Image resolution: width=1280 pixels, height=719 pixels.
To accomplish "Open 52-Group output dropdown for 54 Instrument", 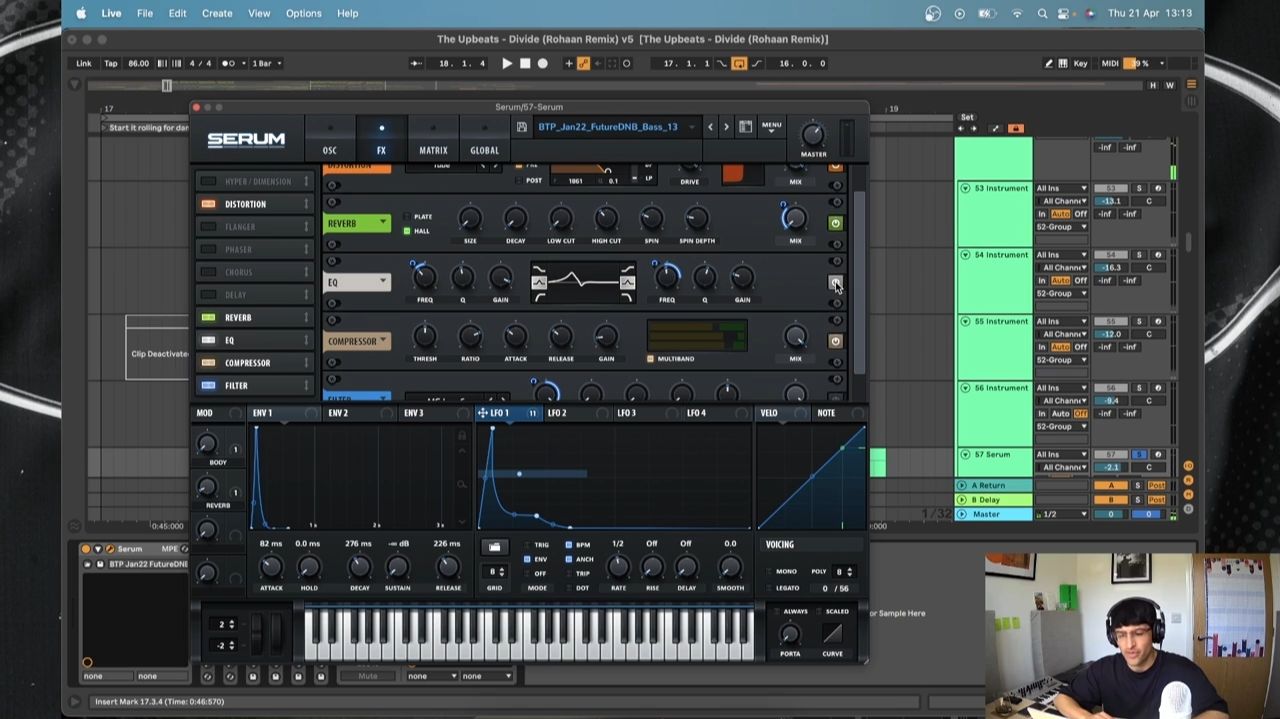I will [1061, 293].
